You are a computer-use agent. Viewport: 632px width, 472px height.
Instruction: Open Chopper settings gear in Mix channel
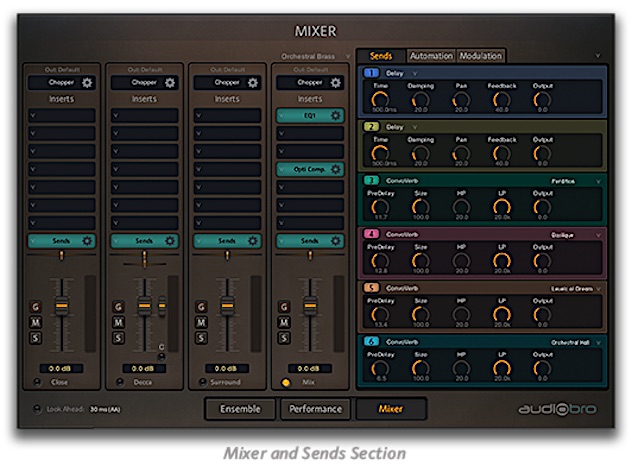click(x=335, y=83)
